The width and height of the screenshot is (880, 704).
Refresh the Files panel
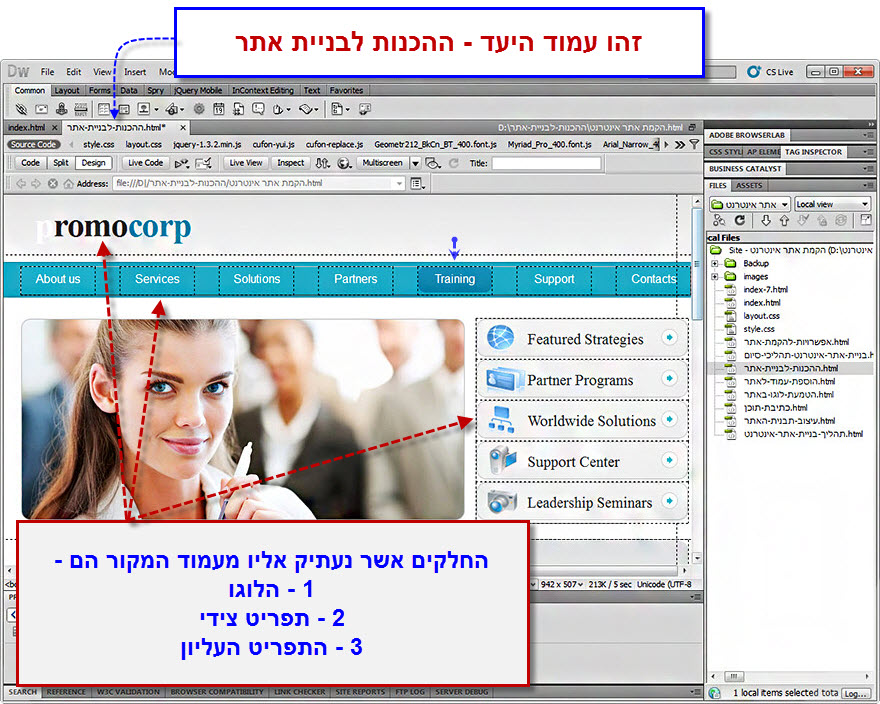740,221
